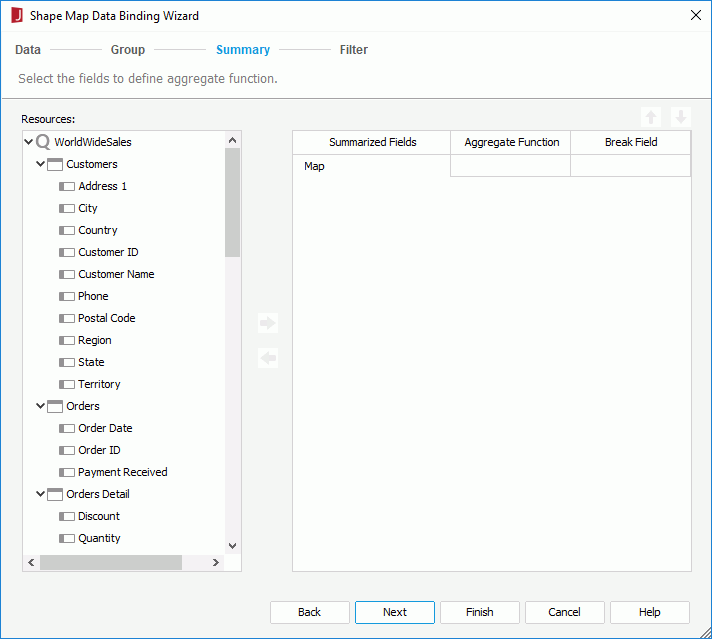Click the Resources scroll right arrow

216,562
